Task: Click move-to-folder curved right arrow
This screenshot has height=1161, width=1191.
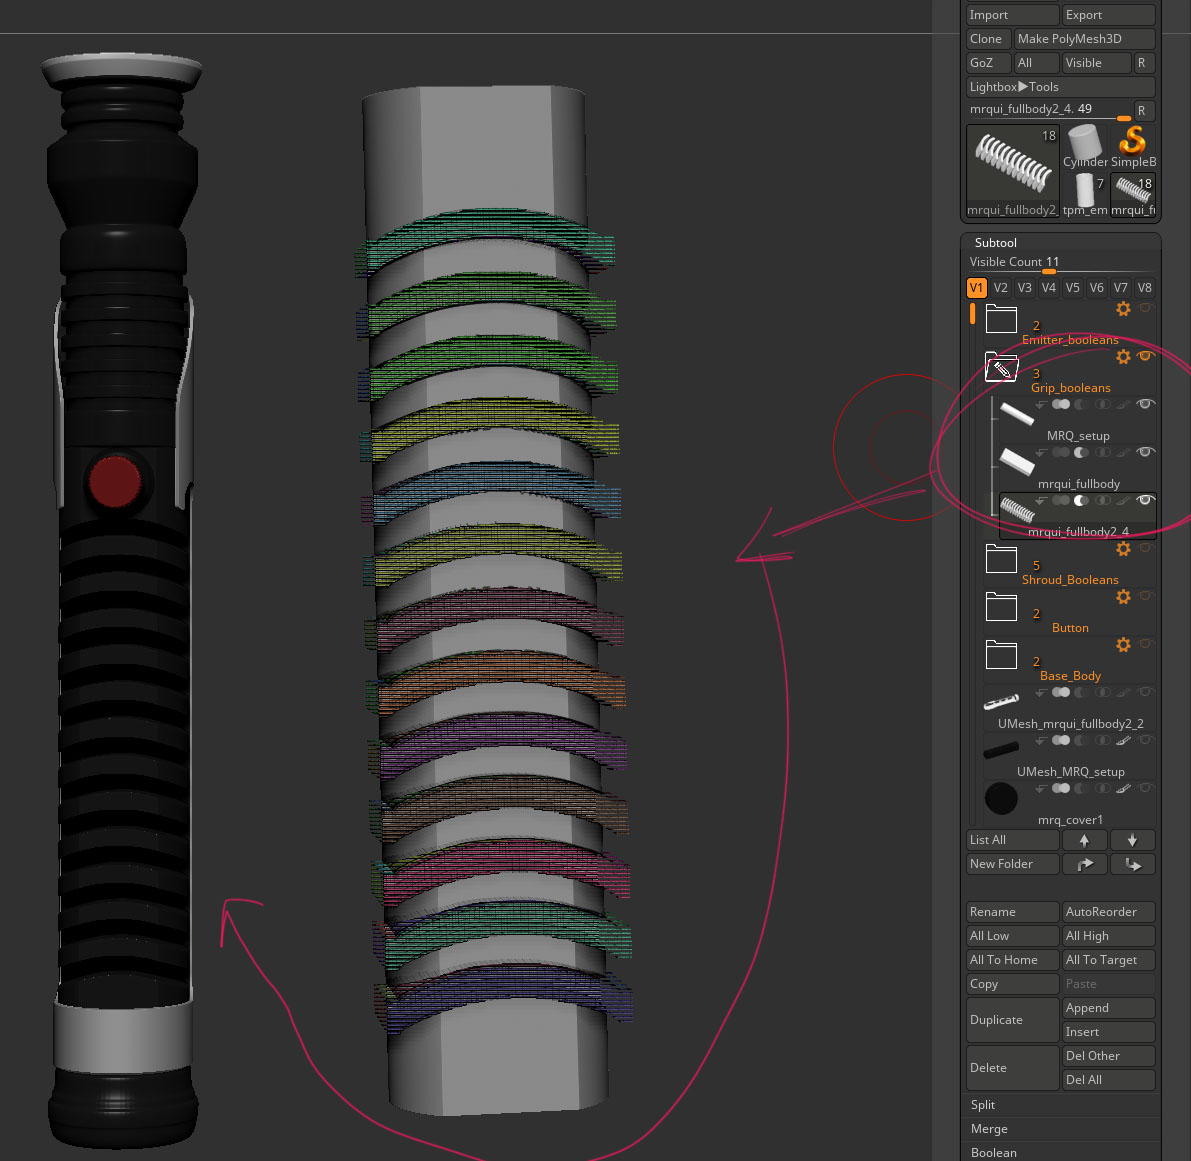Action: click(x=1085, y=864)
